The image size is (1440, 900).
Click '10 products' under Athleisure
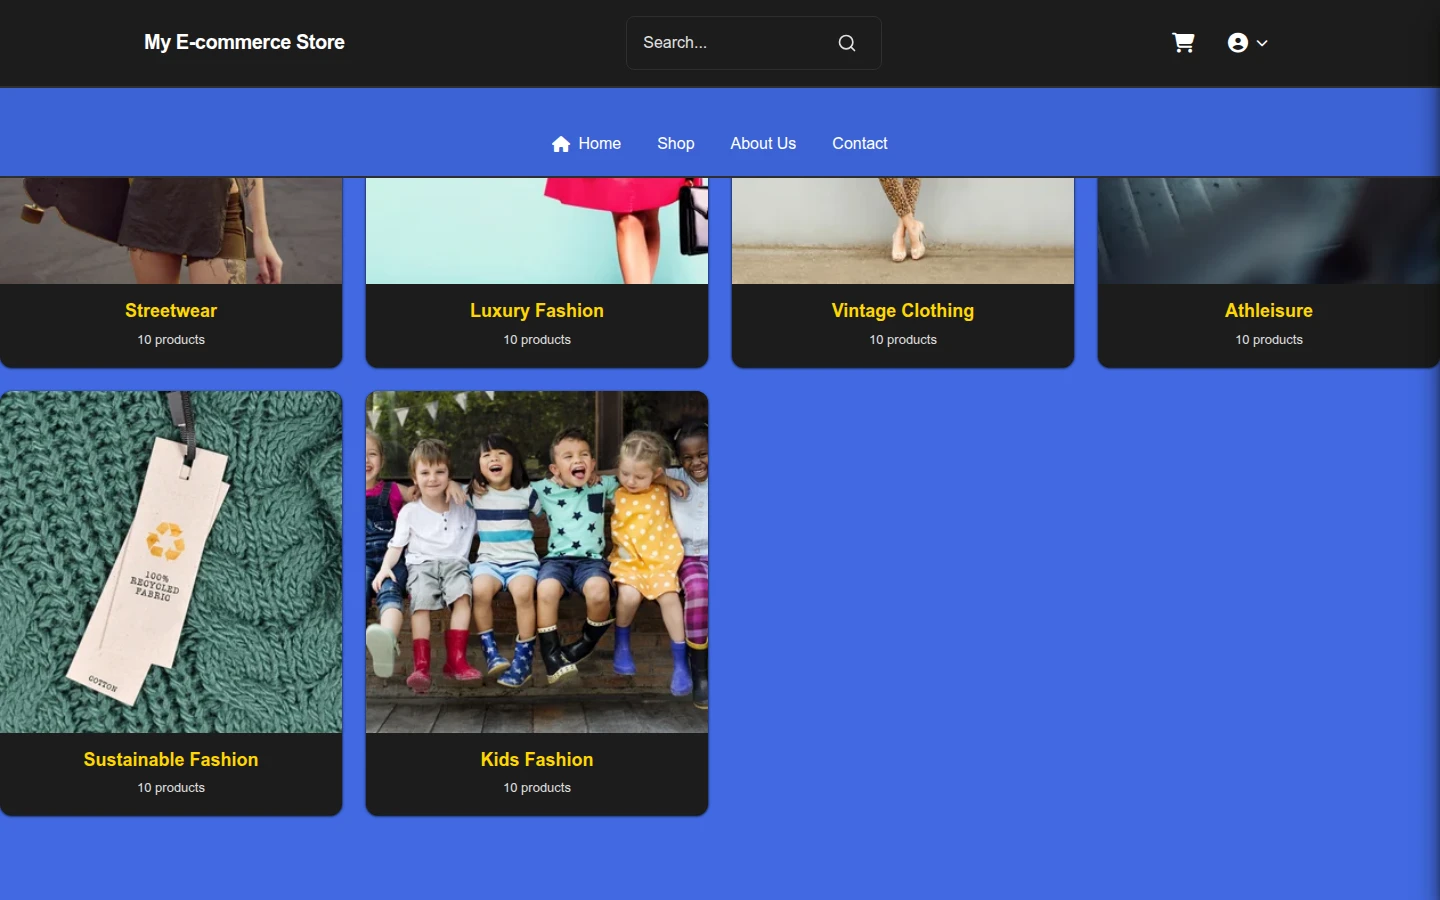pos(1269,340)
